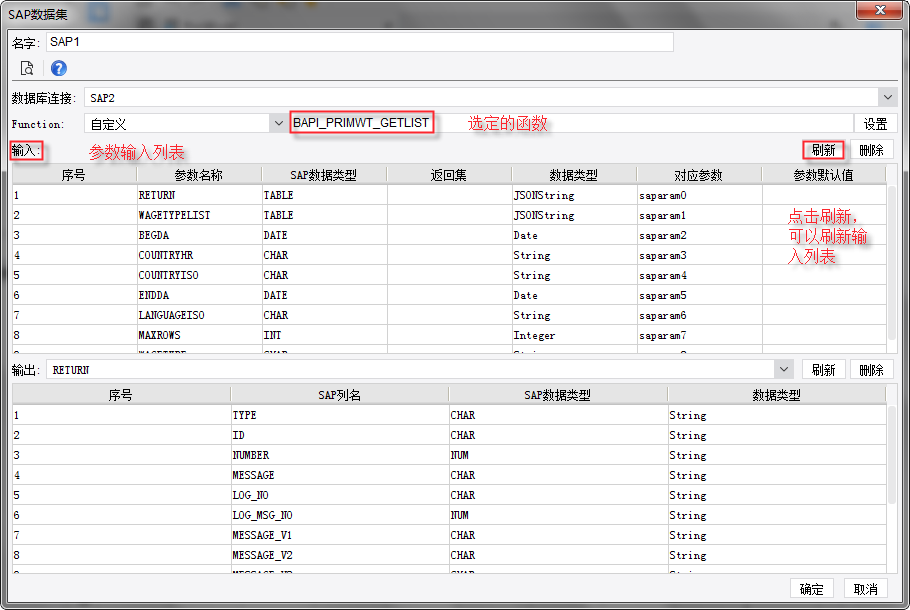Click the 参数默认值 column header

coord(824,175)
